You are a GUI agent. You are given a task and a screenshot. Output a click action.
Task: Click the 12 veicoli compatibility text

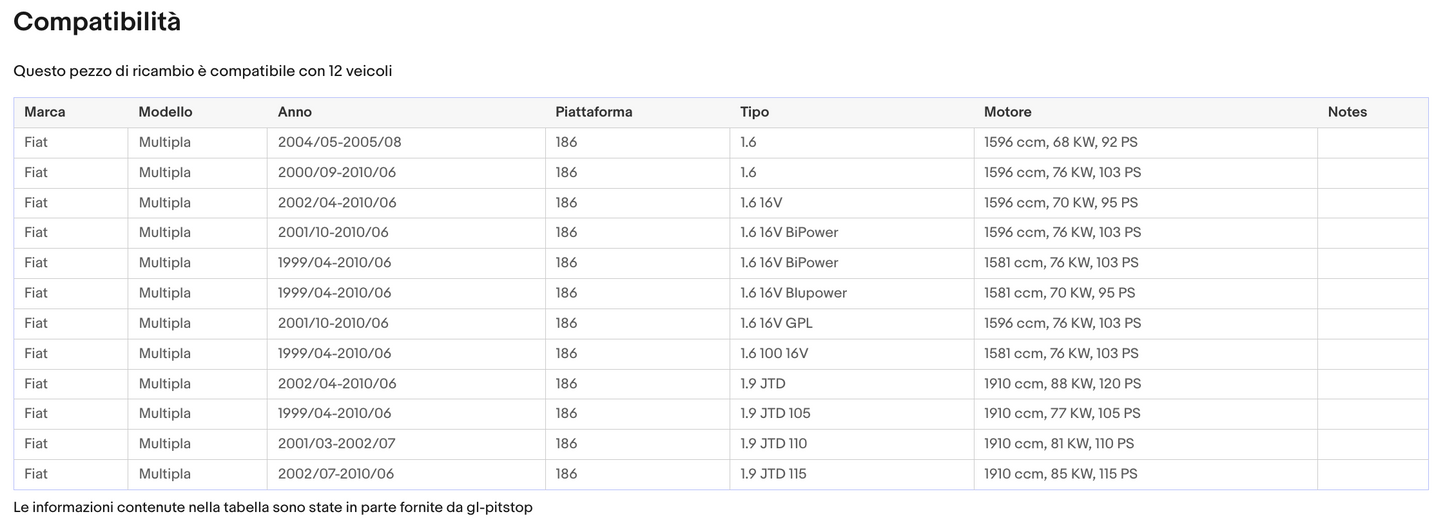pyautogui.click(x=360, y=71)
